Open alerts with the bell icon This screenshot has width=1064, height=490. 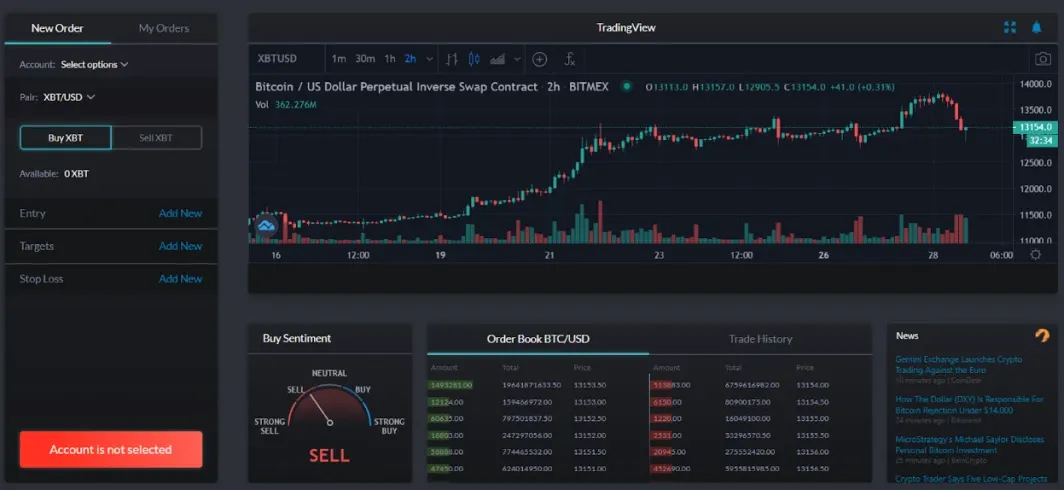tap(1036, 27)
